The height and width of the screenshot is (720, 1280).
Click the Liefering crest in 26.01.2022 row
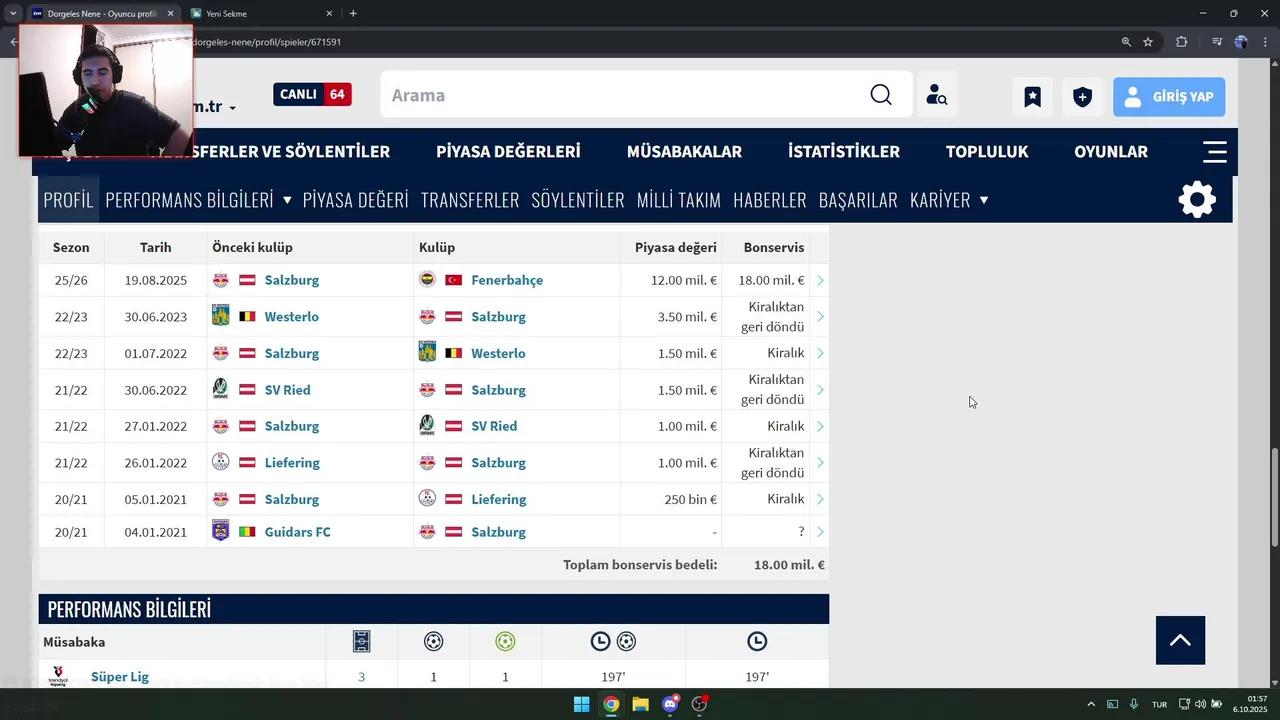coord(221,462)
